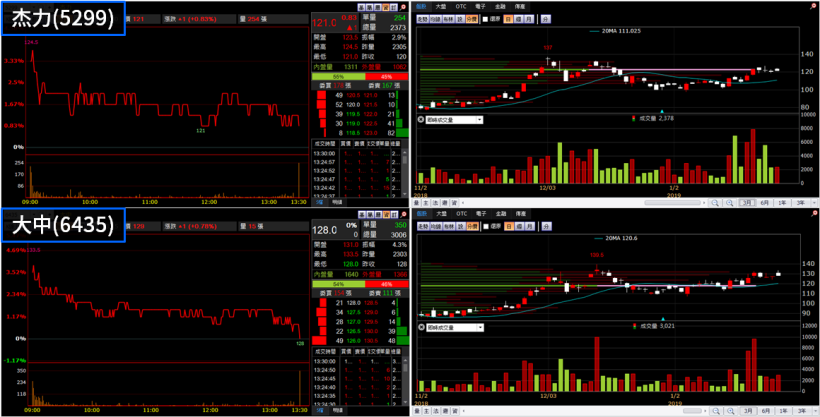
Task: Click the horizontal time scrollbar under 杰力 chart
Action: coord(673,202)
